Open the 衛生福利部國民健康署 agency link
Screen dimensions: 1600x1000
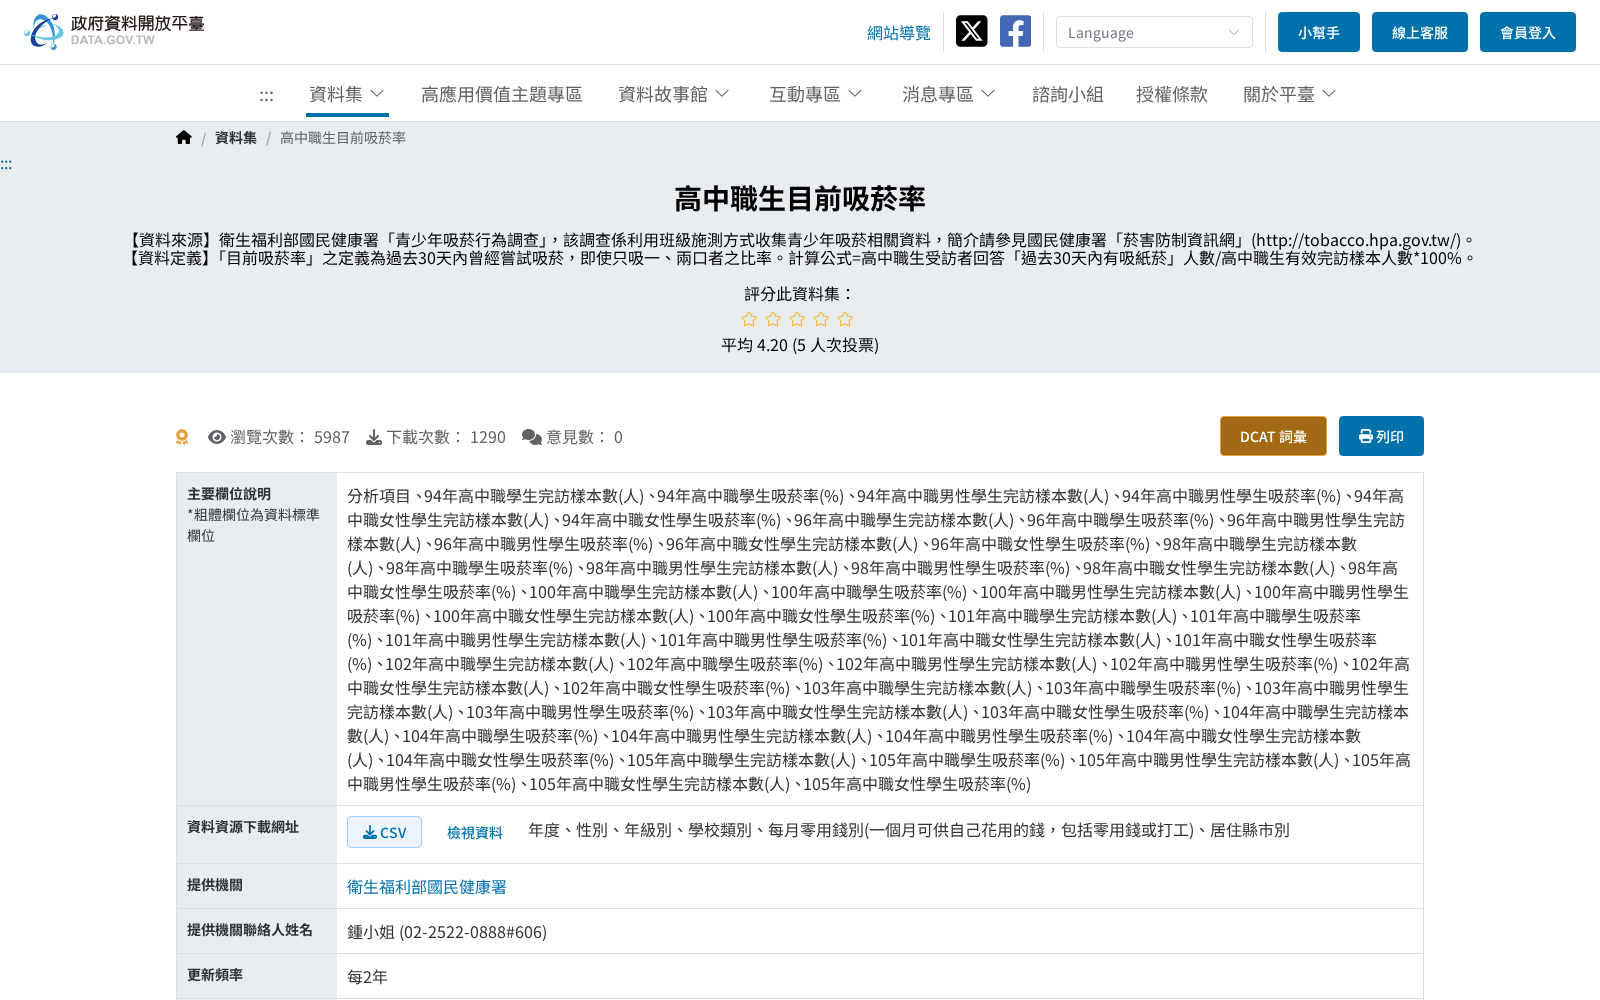click(x=427, y=887)
